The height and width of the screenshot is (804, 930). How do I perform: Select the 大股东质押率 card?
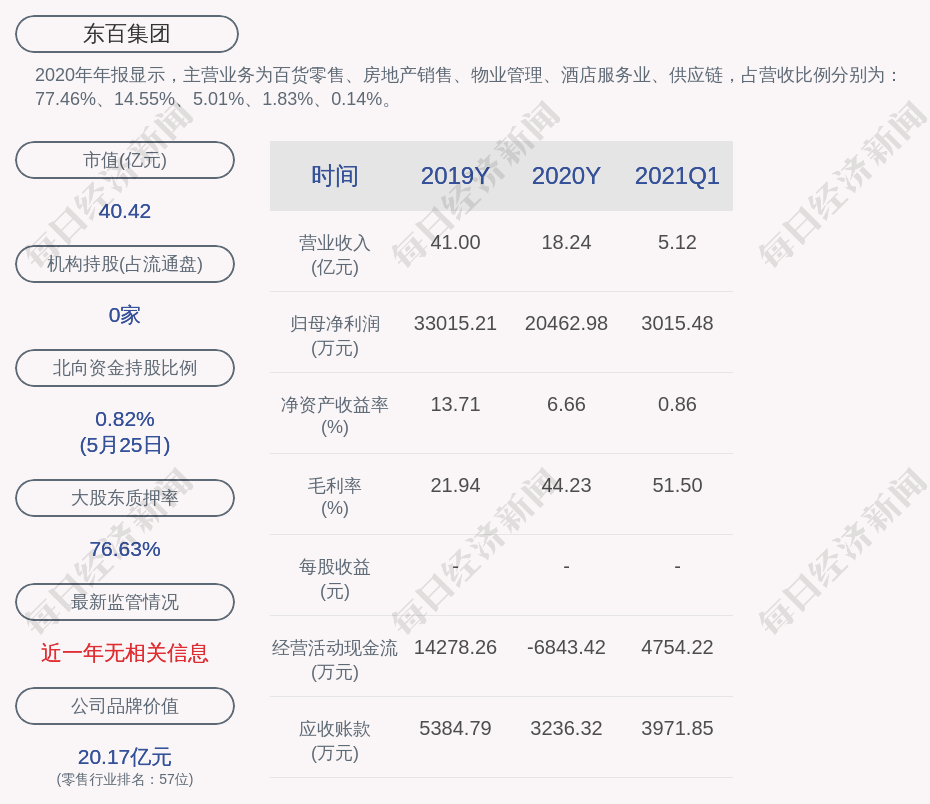coord(125,498)
